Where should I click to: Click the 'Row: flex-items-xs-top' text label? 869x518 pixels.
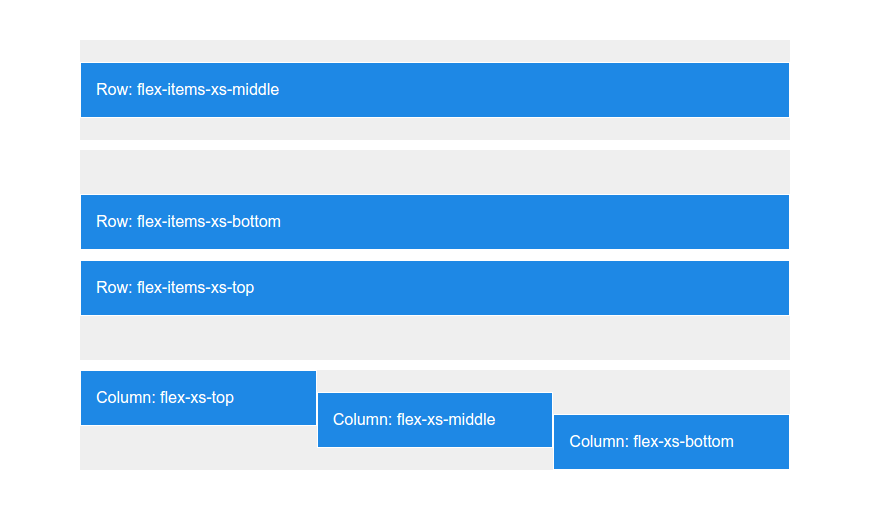coord(175,288)
